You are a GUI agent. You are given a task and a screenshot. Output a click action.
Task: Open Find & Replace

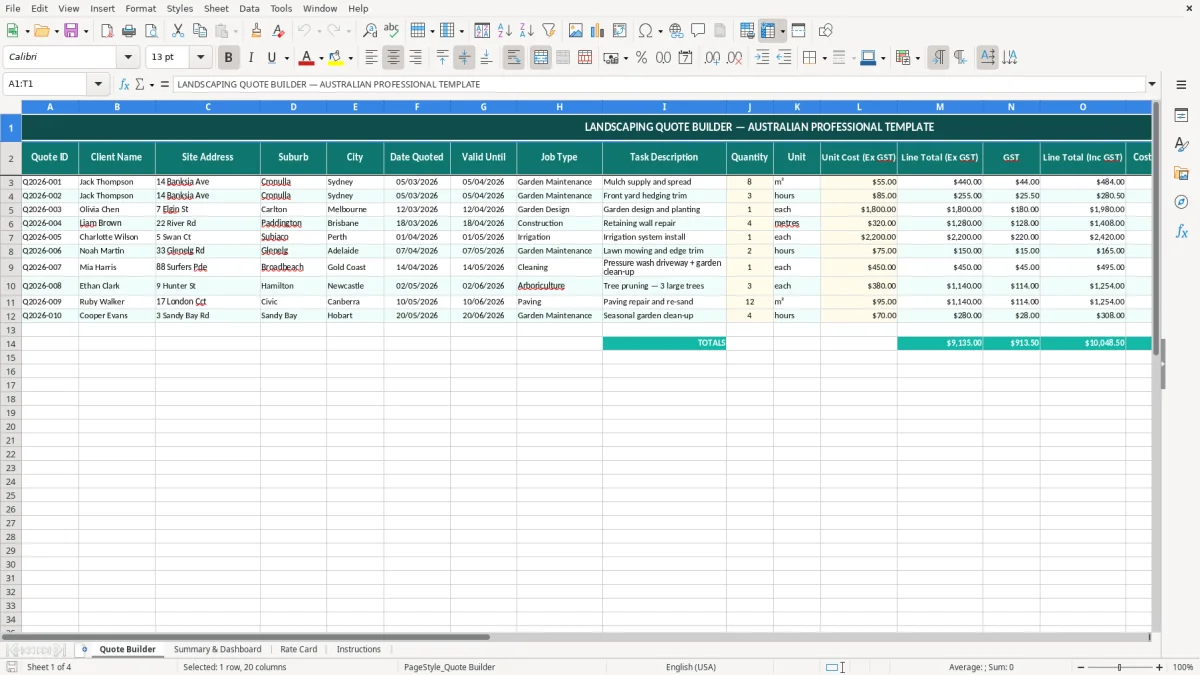pos(370,31)
